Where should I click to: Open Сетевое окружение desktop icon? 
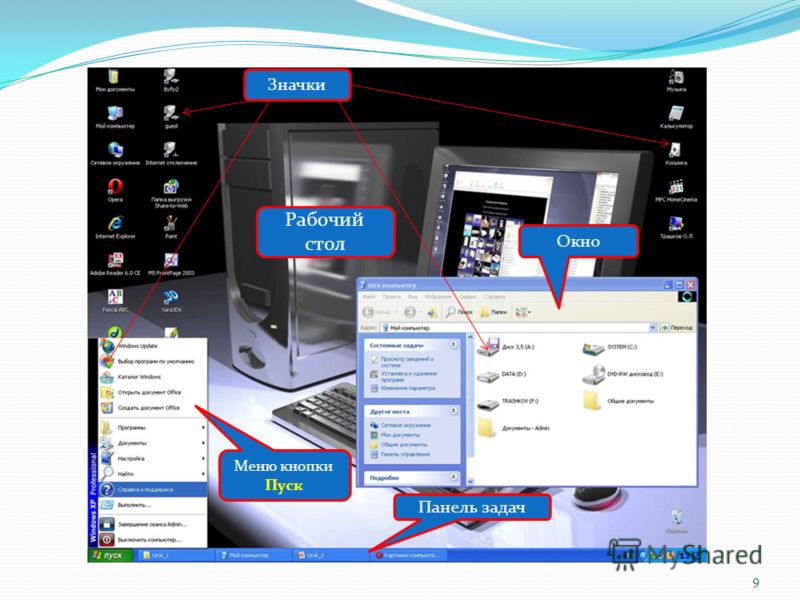click(115, 154)
